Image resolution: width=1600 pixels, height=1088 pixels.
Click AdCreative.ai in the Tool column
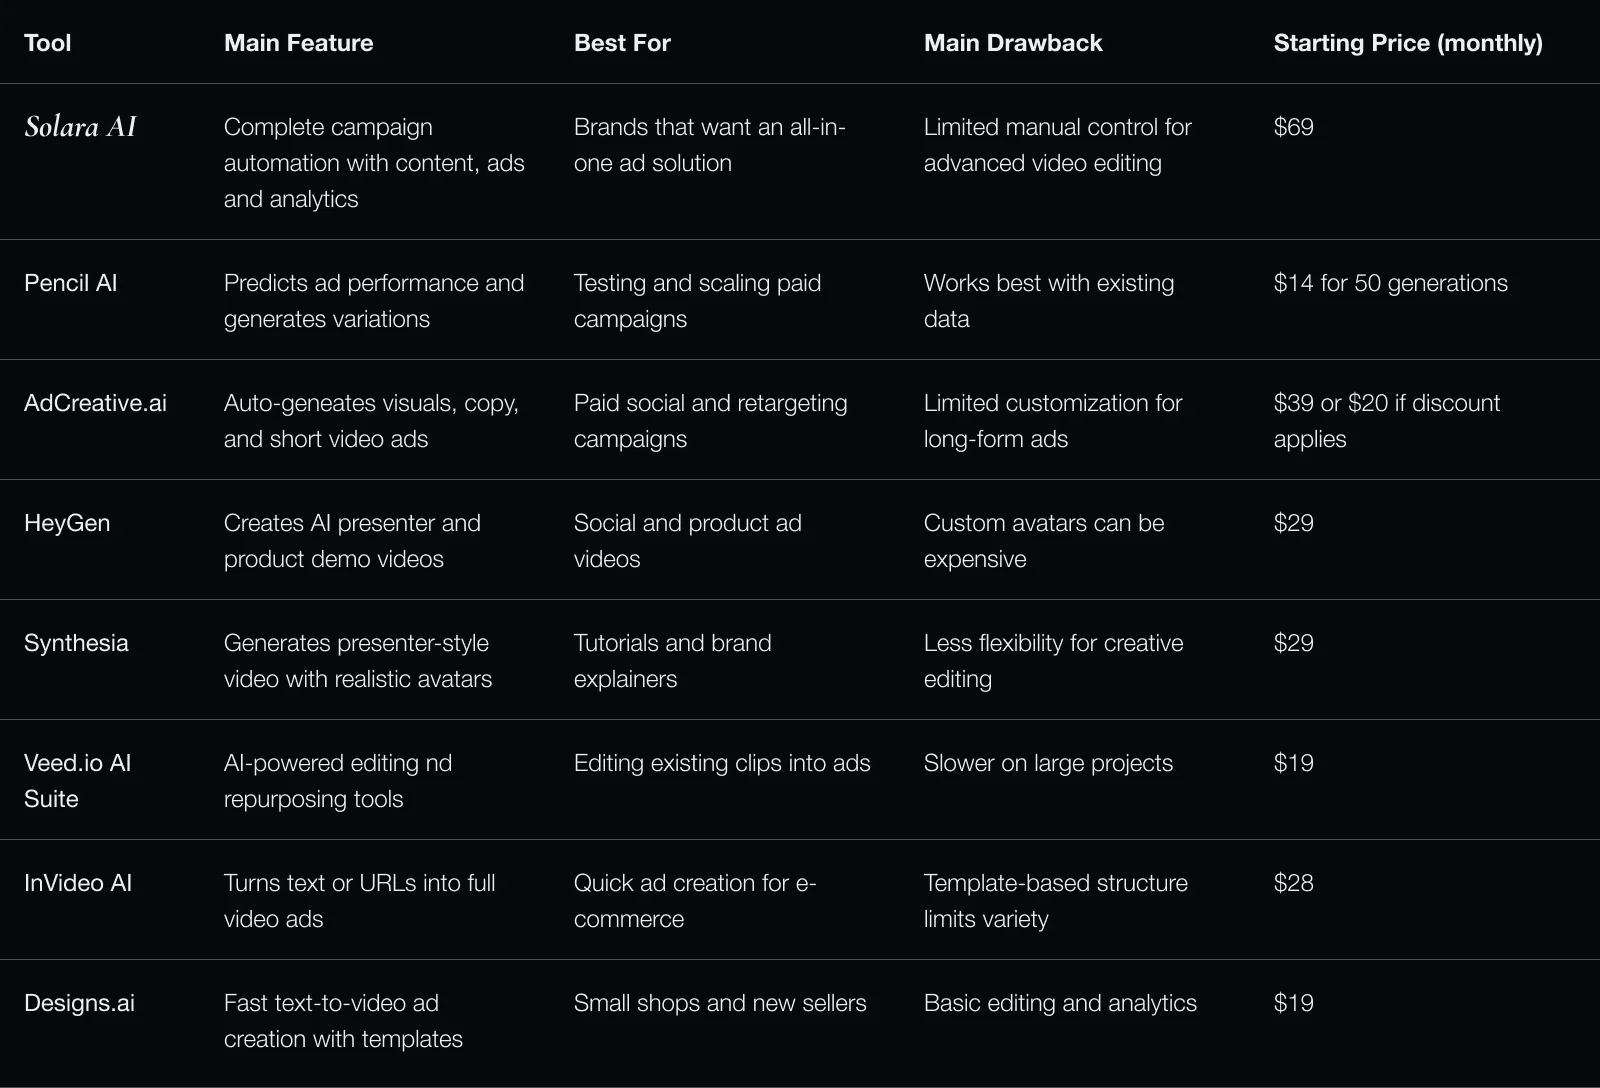[x=95, y=403]
